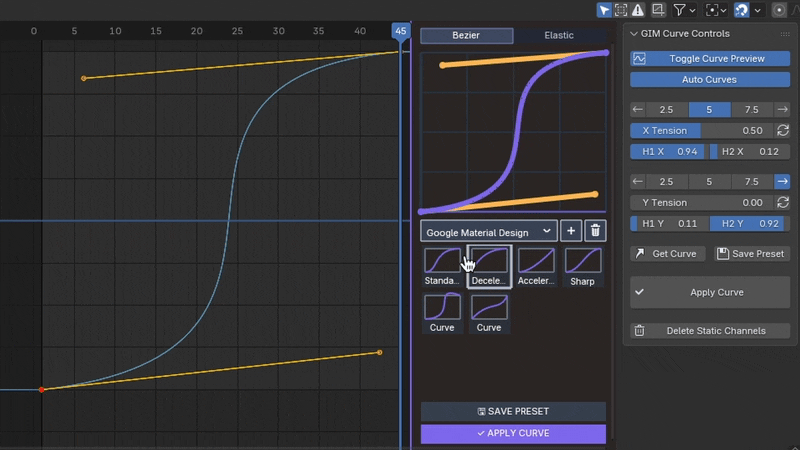Select 7.5 in the X tension row

pyautogui.click(x=752, y=110)
